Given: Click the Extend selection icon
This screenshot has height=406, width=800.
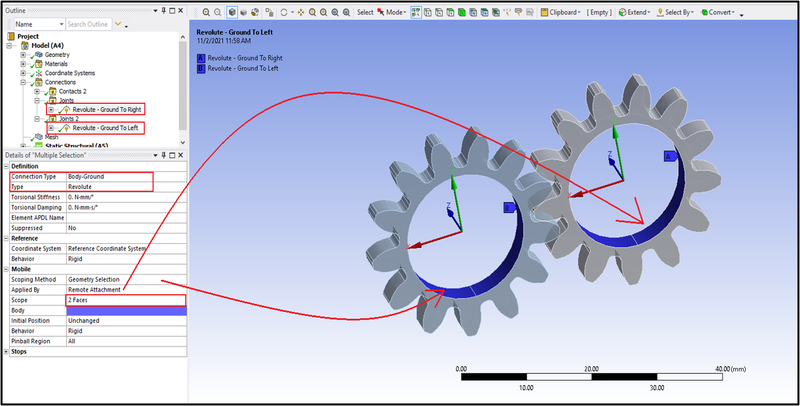Looking at the screenshot, I should tap(622, 12).
